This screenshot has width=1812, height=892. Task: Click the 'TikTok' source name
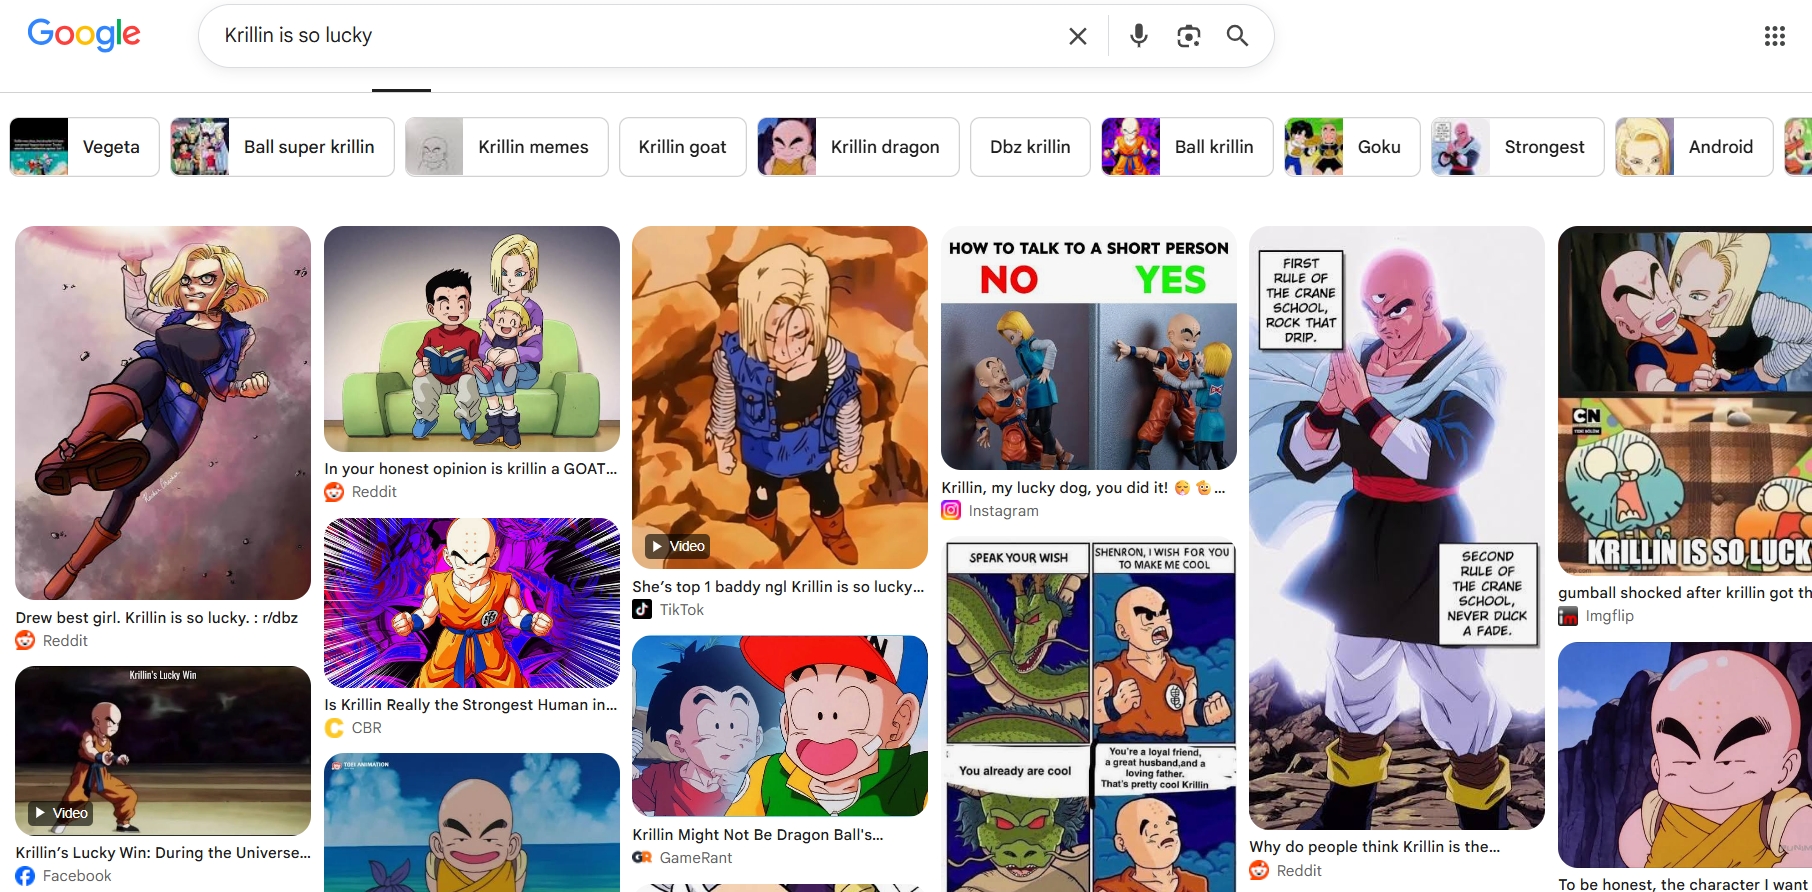tap(682, 610)
